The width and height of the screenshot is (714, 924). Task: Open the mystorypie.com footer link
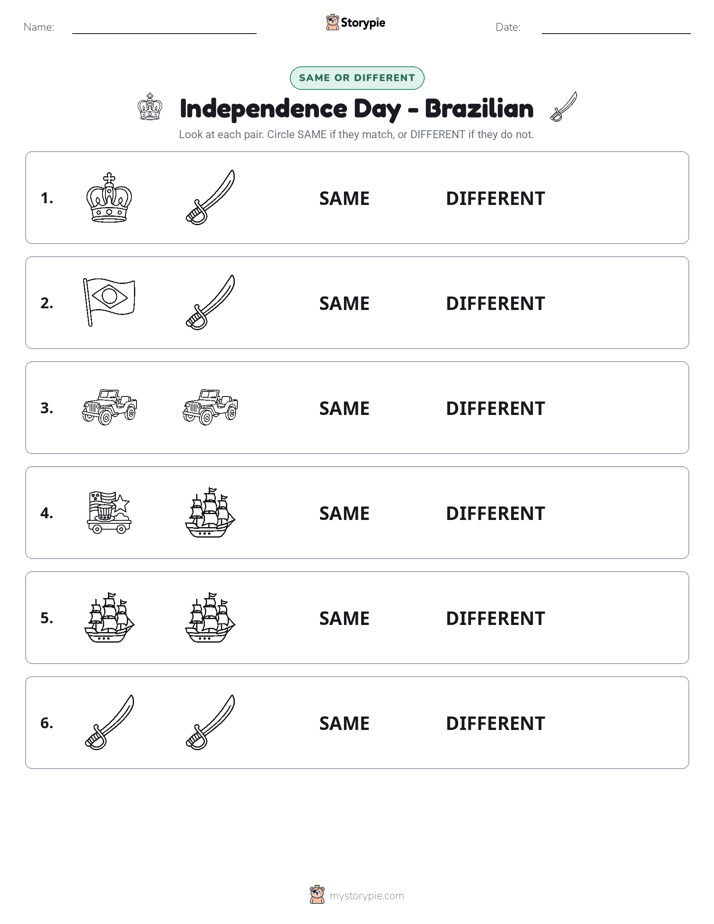click(366, 896)
